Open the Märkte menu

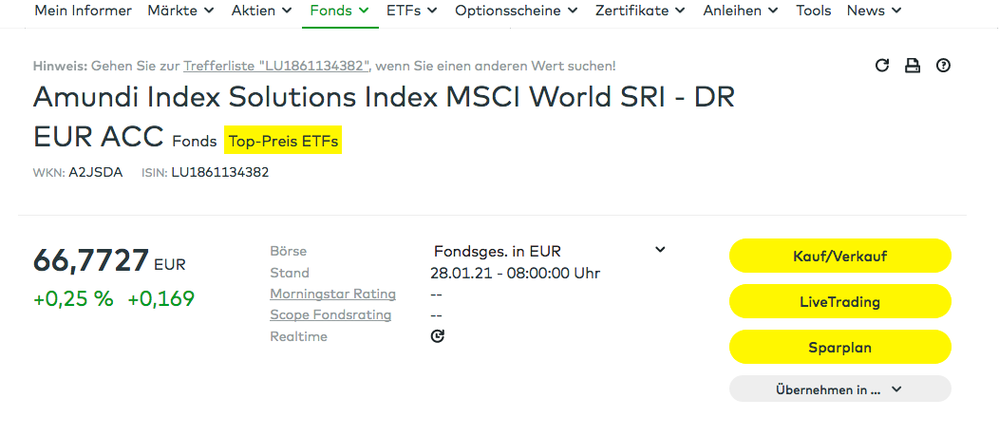tap(180, 11)
